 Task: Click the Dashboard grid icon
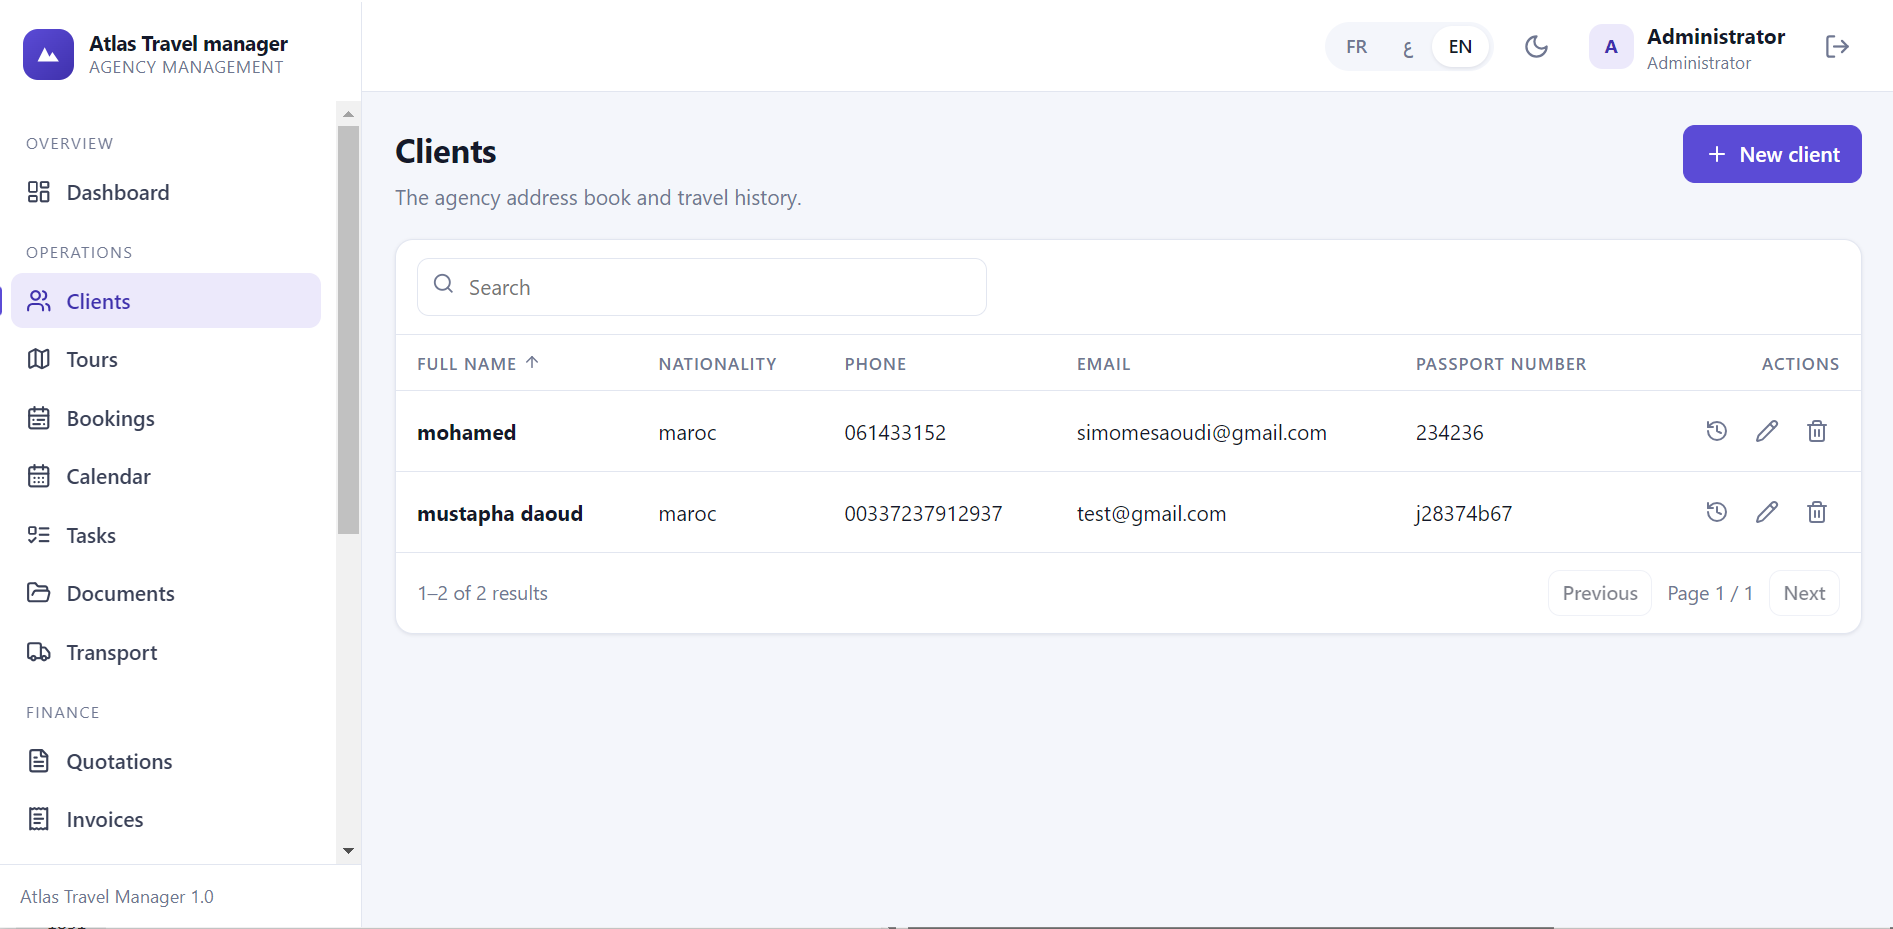(39, 192)
